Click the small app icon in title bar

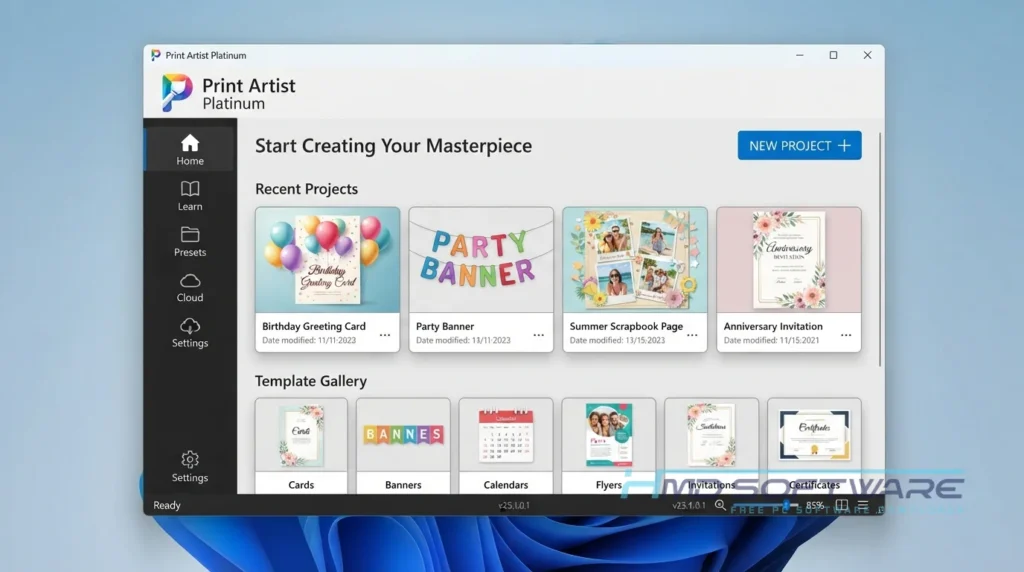155,56
